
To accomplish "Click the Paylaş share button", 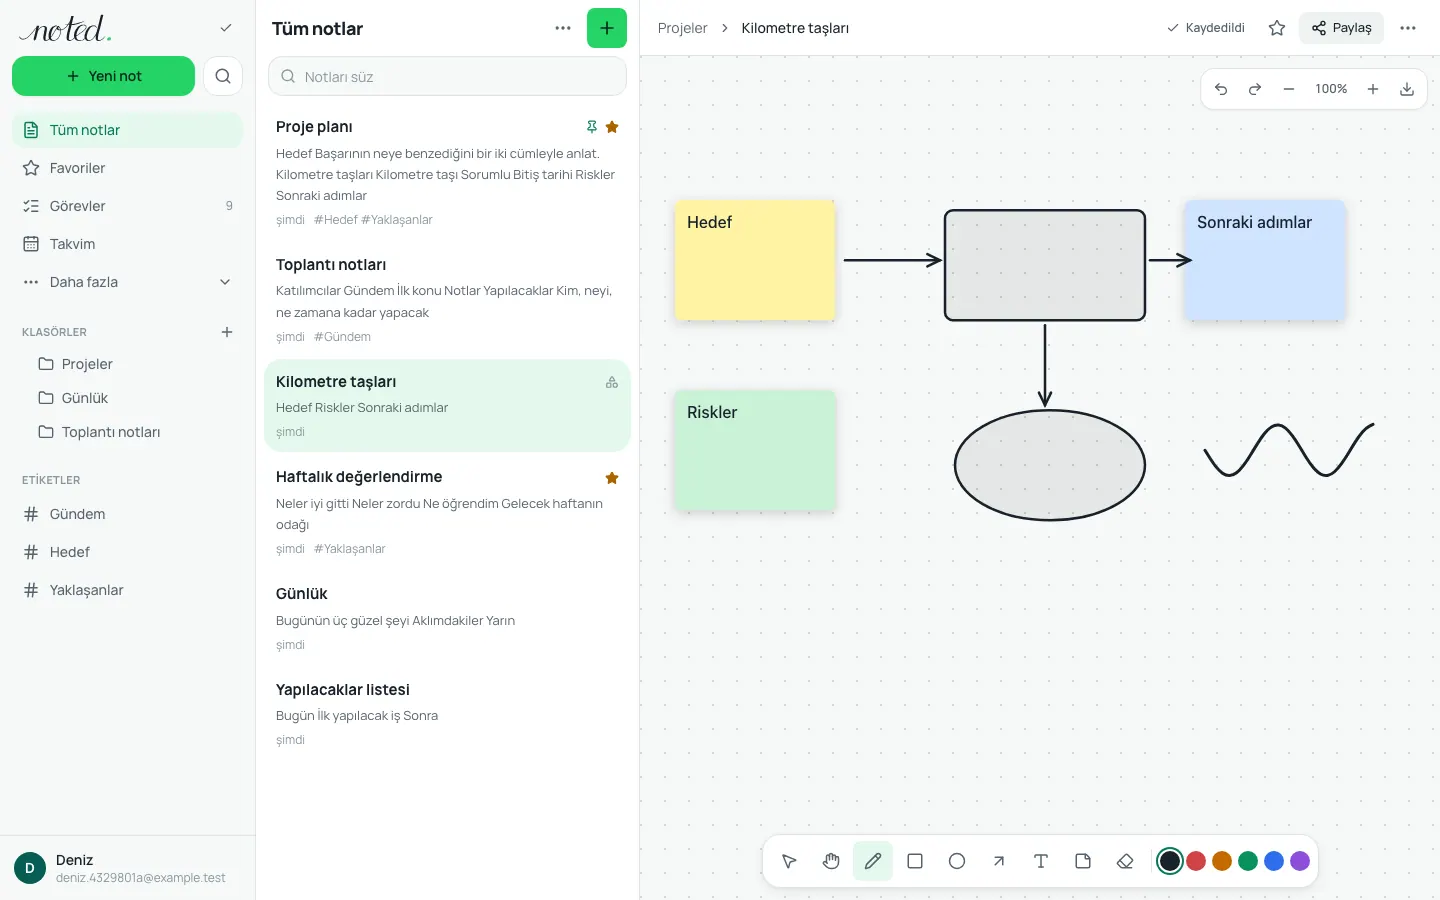I will click(x=1341, y=28).
